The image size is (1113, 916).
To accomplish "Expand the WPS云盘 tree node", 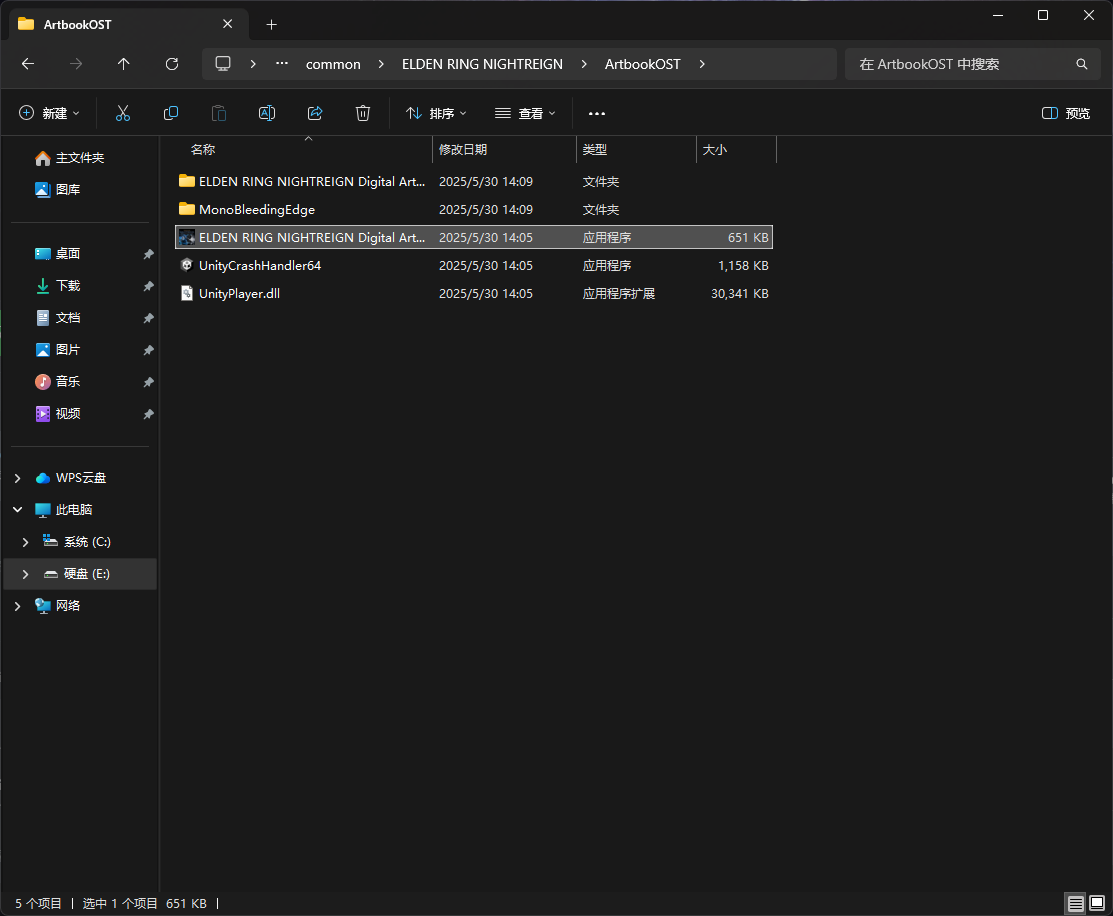I will (x=18, y=478).
